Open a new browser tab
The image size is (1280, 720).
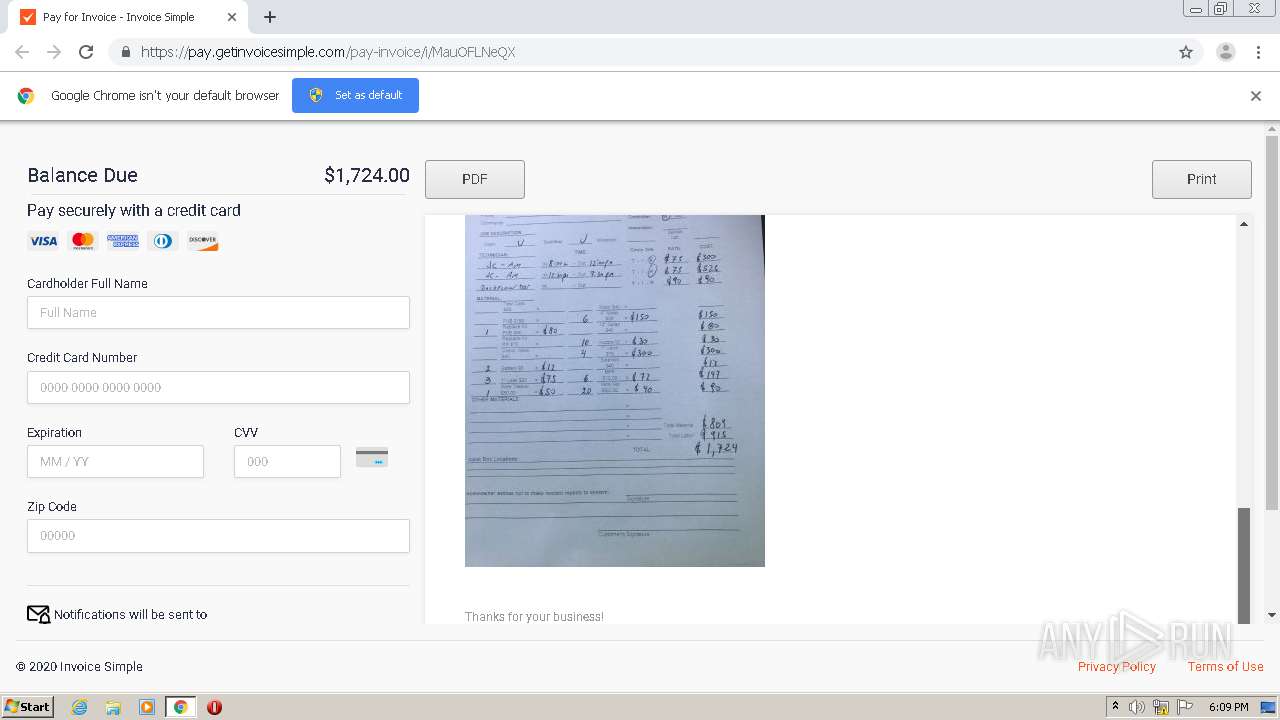(270, 17)
